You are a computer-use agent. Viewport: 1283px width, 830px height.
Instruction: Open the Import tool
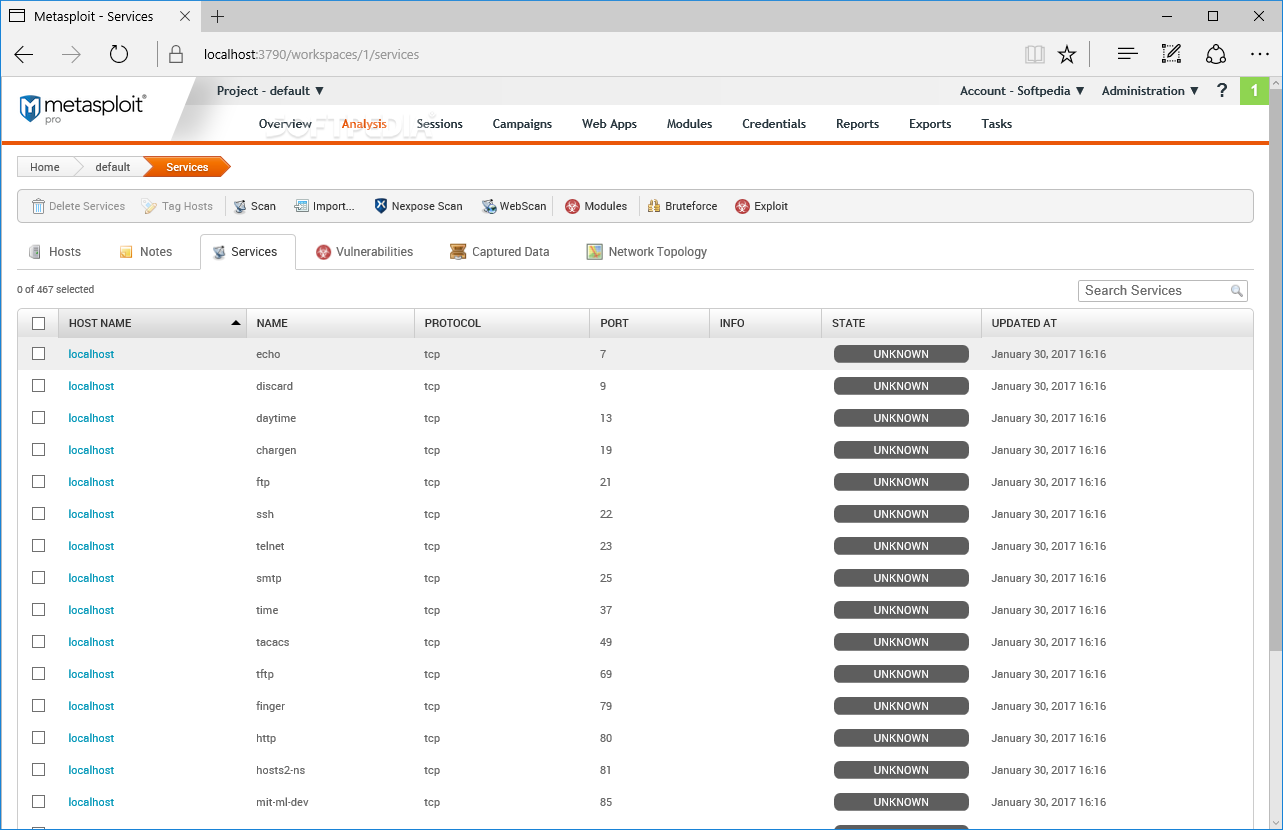click(x=324, y=206)
